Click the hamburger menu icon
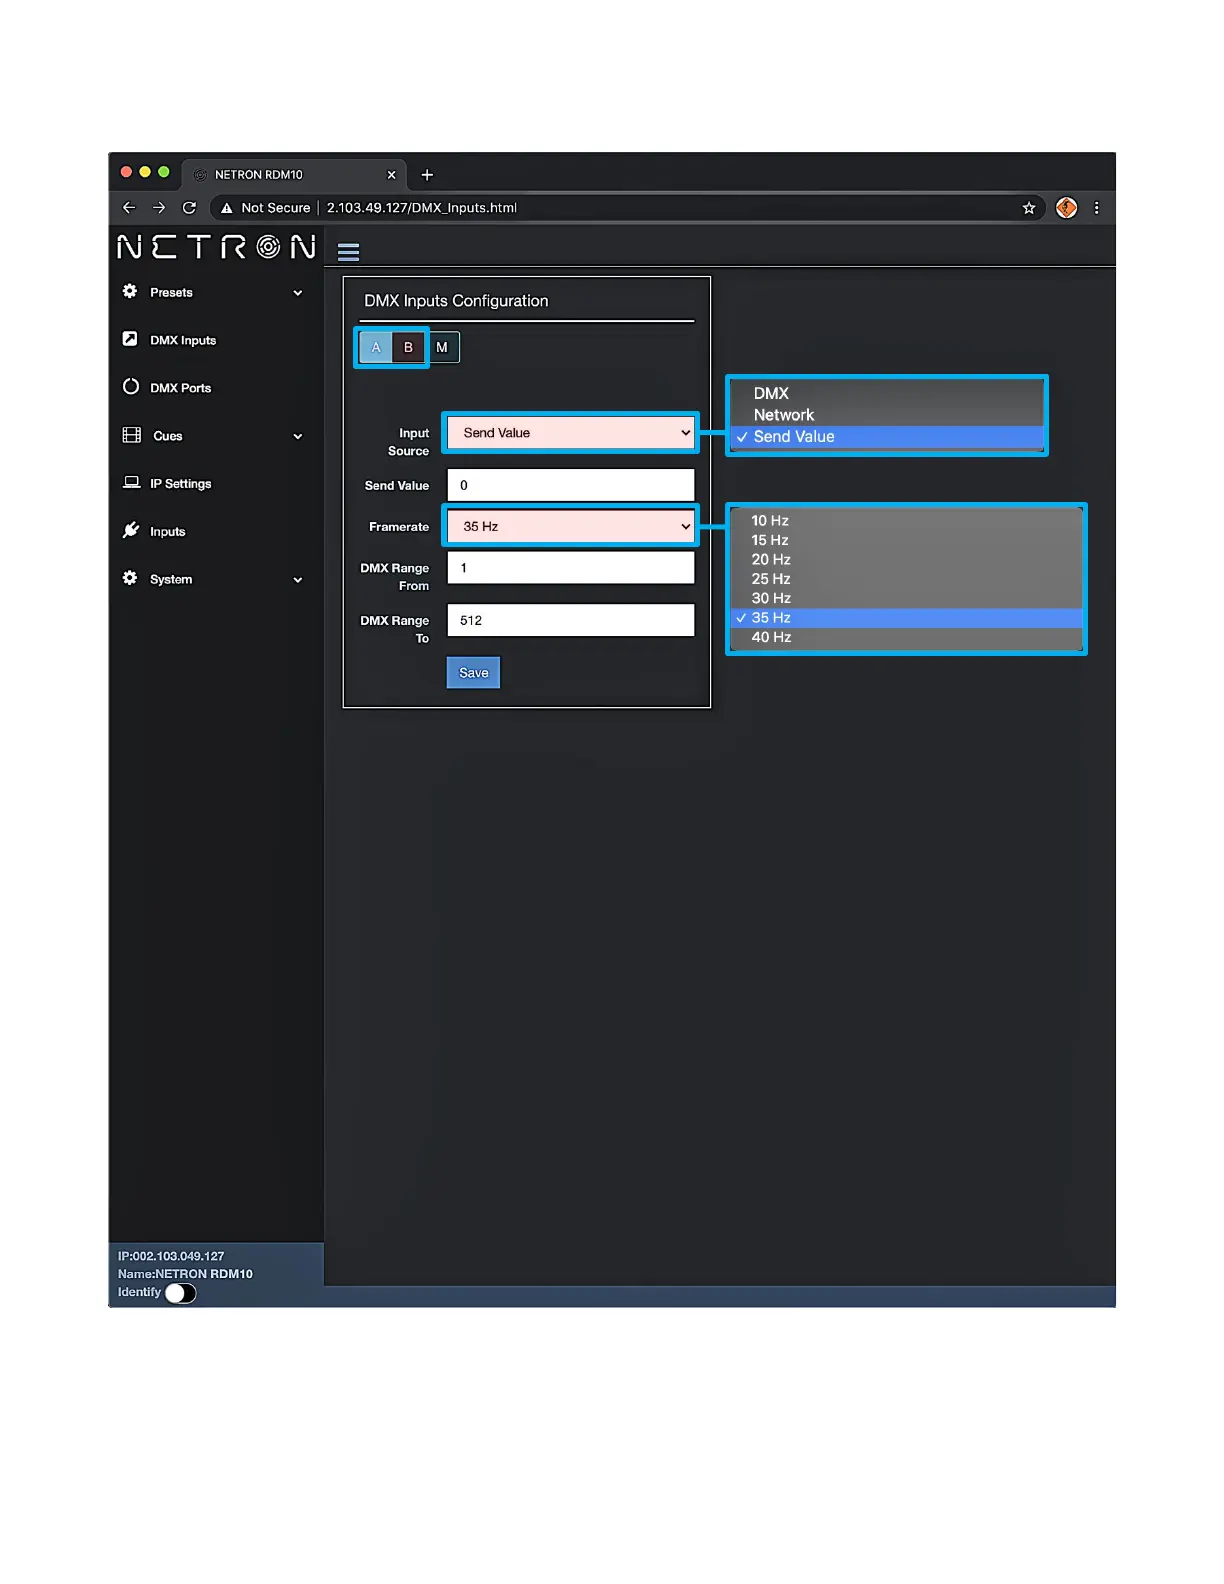This screenshot has height=1584, width=1224. 348,251
